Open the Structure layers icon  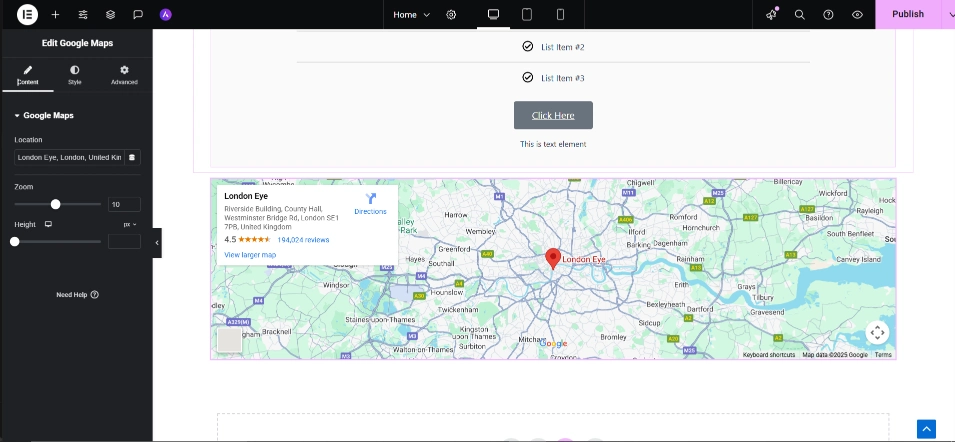point(110,15)
